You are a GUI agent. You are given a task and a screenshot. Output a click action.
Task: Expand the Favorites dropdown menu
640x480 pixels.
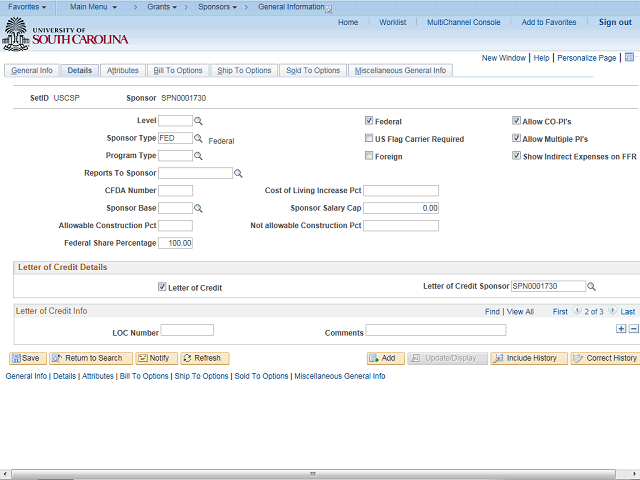(x=27, y=7)
